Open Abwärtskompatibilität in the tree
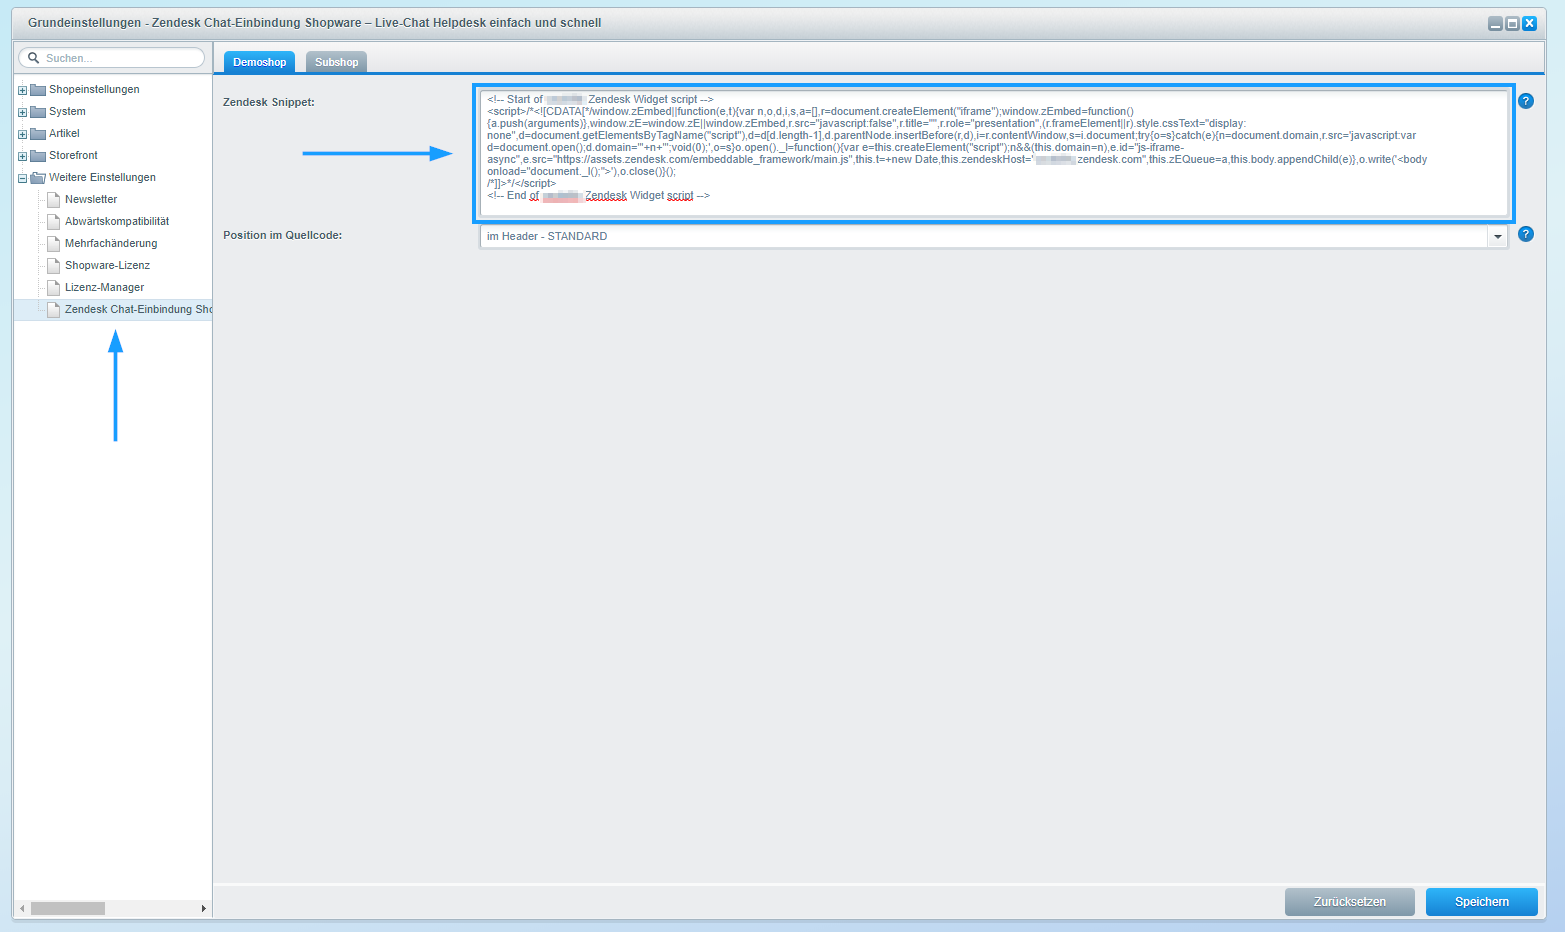This screenshot has width=1565, height=932. pyautogui.click(x=117, y=221)
